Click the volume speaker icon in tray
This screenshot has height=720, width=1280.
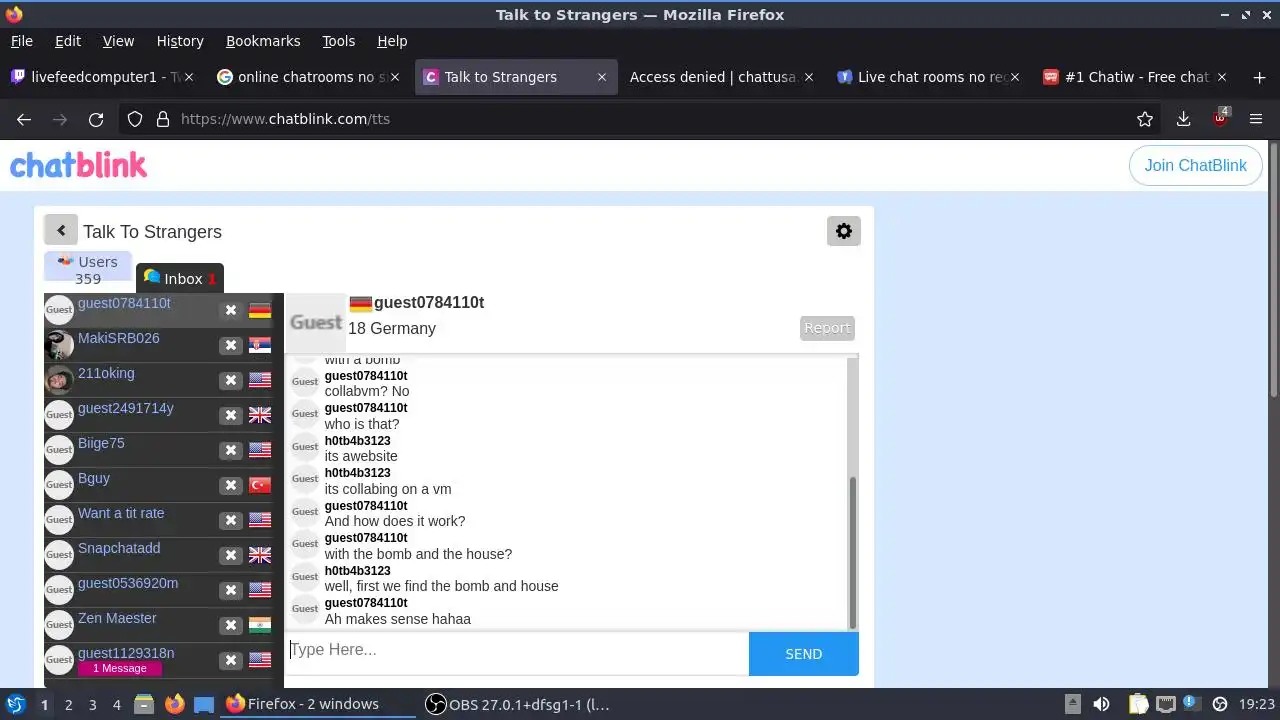point(1102,704)
